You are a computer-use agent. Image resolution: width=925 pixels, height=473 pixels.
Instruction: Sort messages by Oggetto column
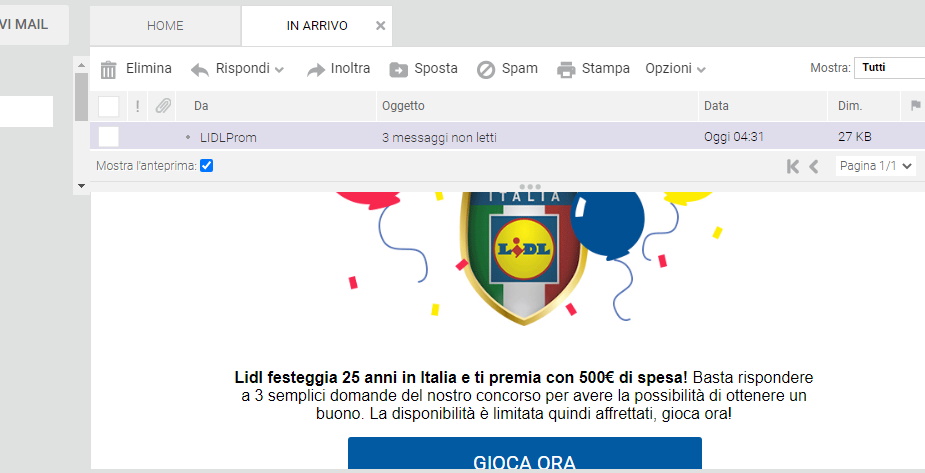[x=403, y=106]
